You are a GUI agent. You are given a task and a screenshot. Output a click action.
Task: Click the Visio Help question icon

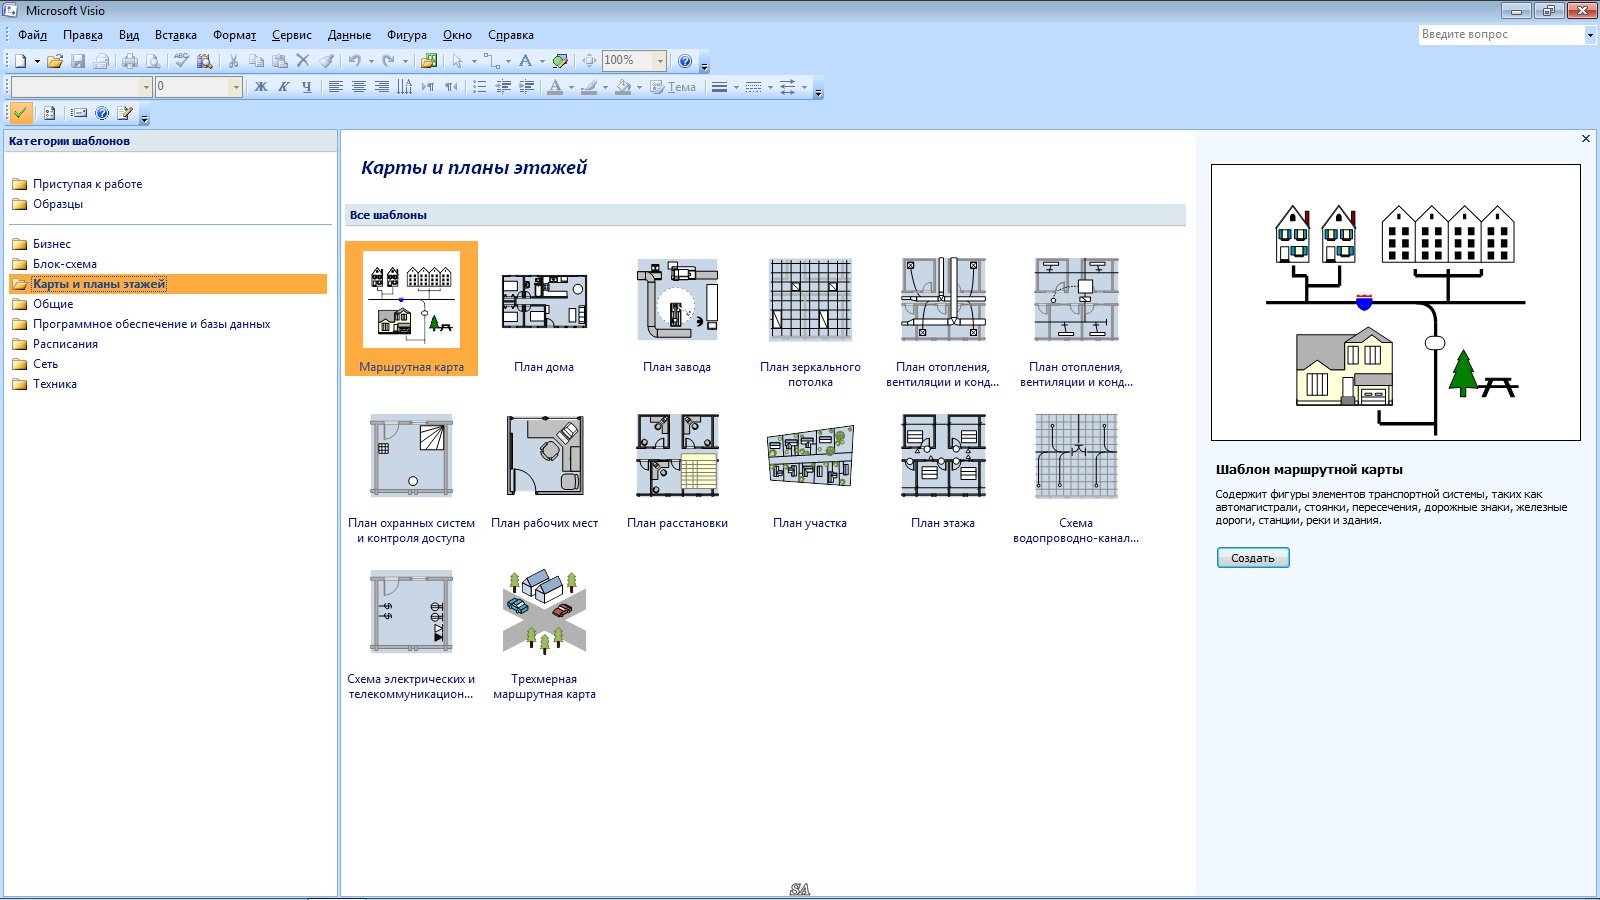(685, 61)
